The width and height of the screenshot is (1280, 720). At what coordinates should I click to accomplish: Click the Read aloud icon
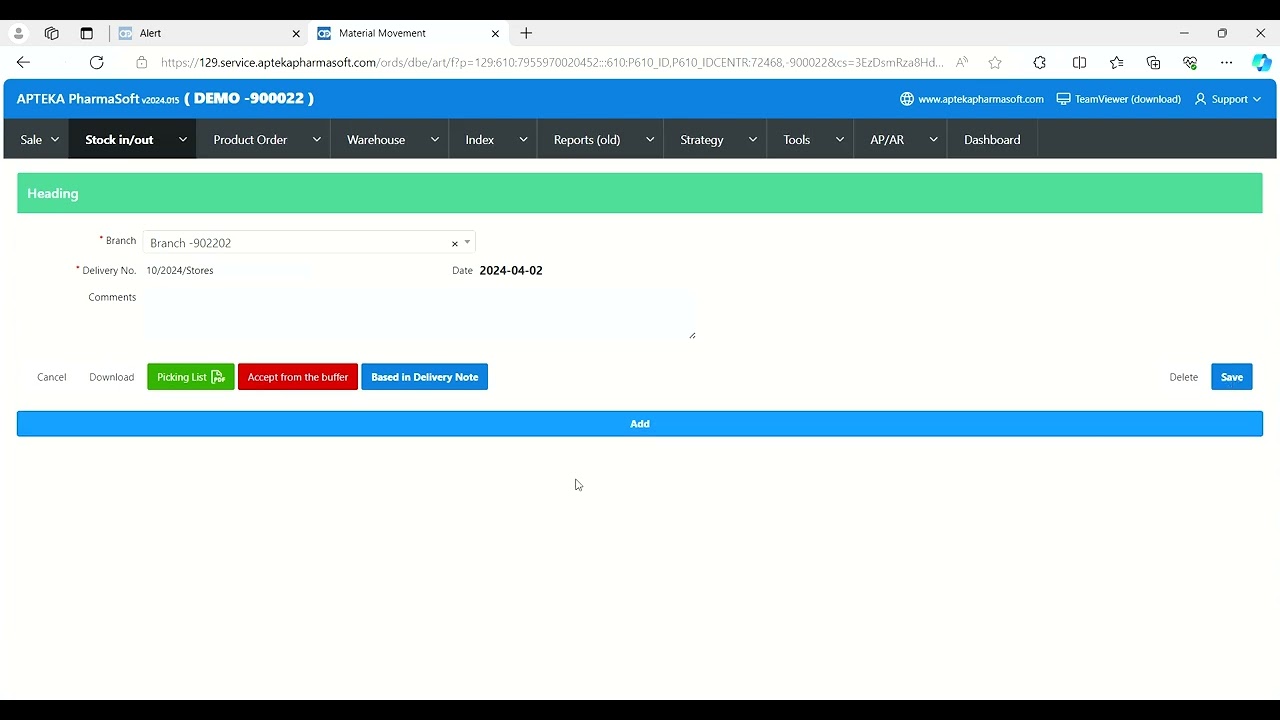pos(961,62)
